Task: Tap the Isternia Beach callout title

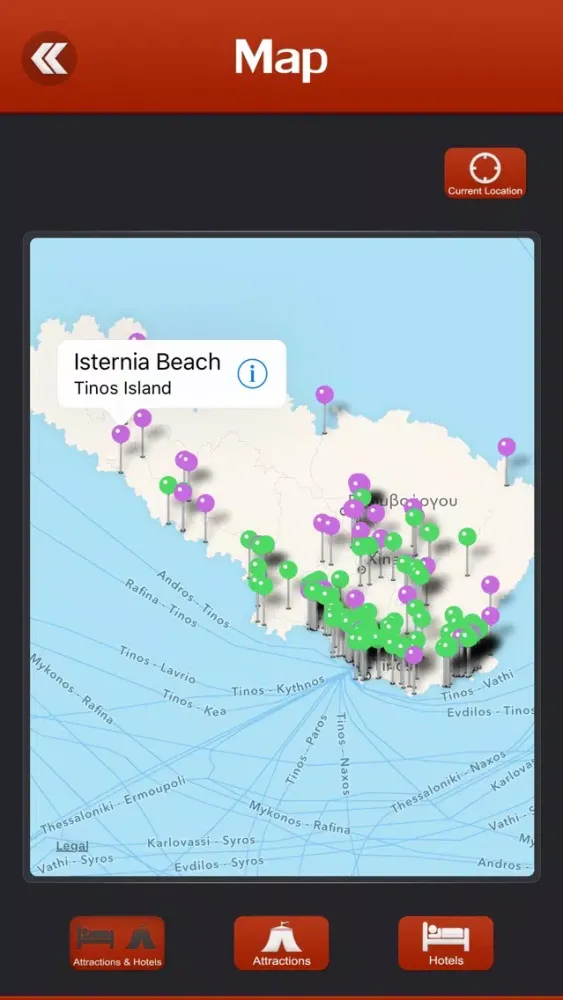Action: [x=147, y=362]
